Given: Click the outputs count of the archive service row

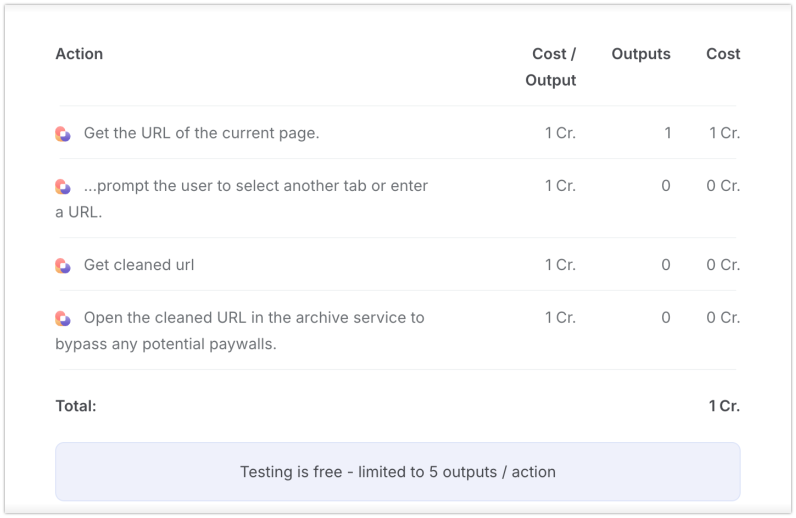Looking at the screenshot, I should click(x=666, y=318).
